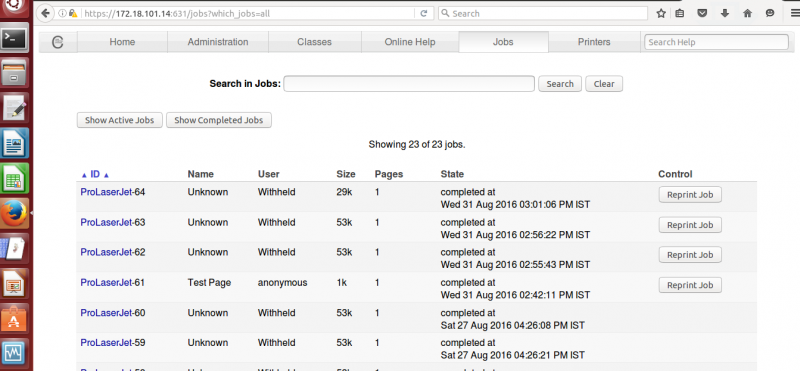Reprint job ProLaserJet-63
This screenshot has height=371, width=800.
[690, 225]
